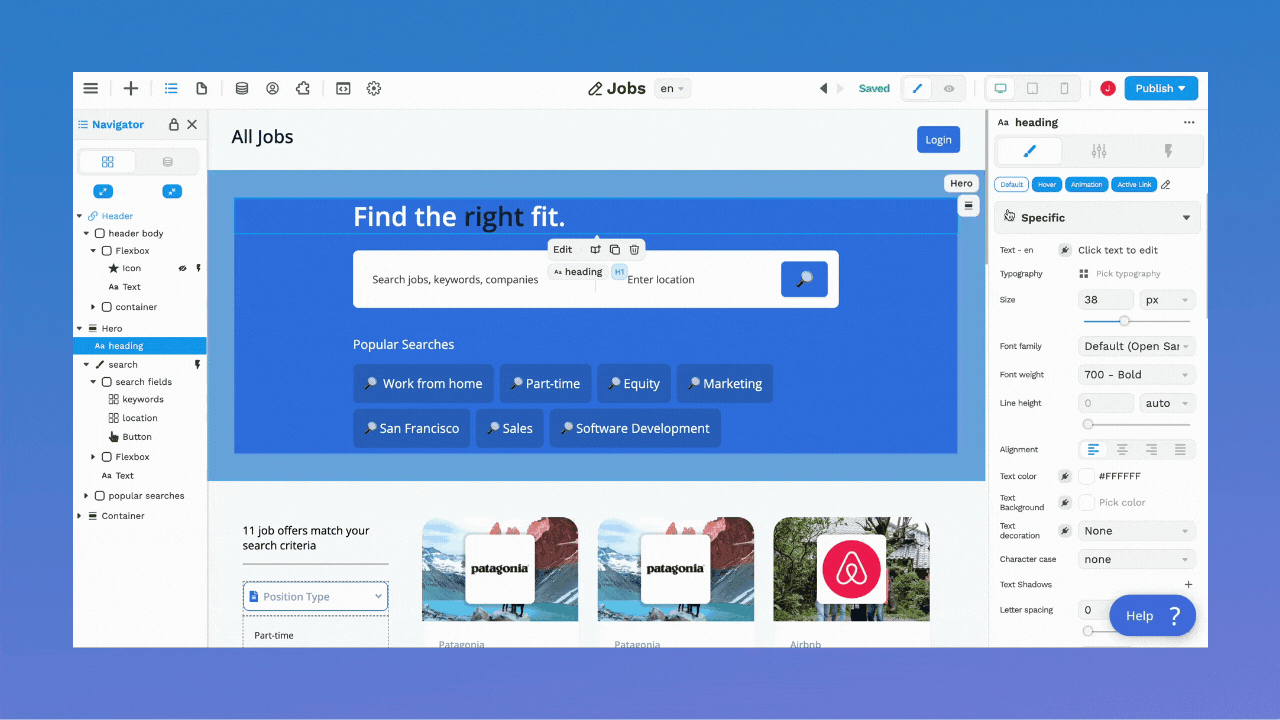Click the undo left arrow
The height and width of the screenshot is (720, 1280).
(824, 88)
